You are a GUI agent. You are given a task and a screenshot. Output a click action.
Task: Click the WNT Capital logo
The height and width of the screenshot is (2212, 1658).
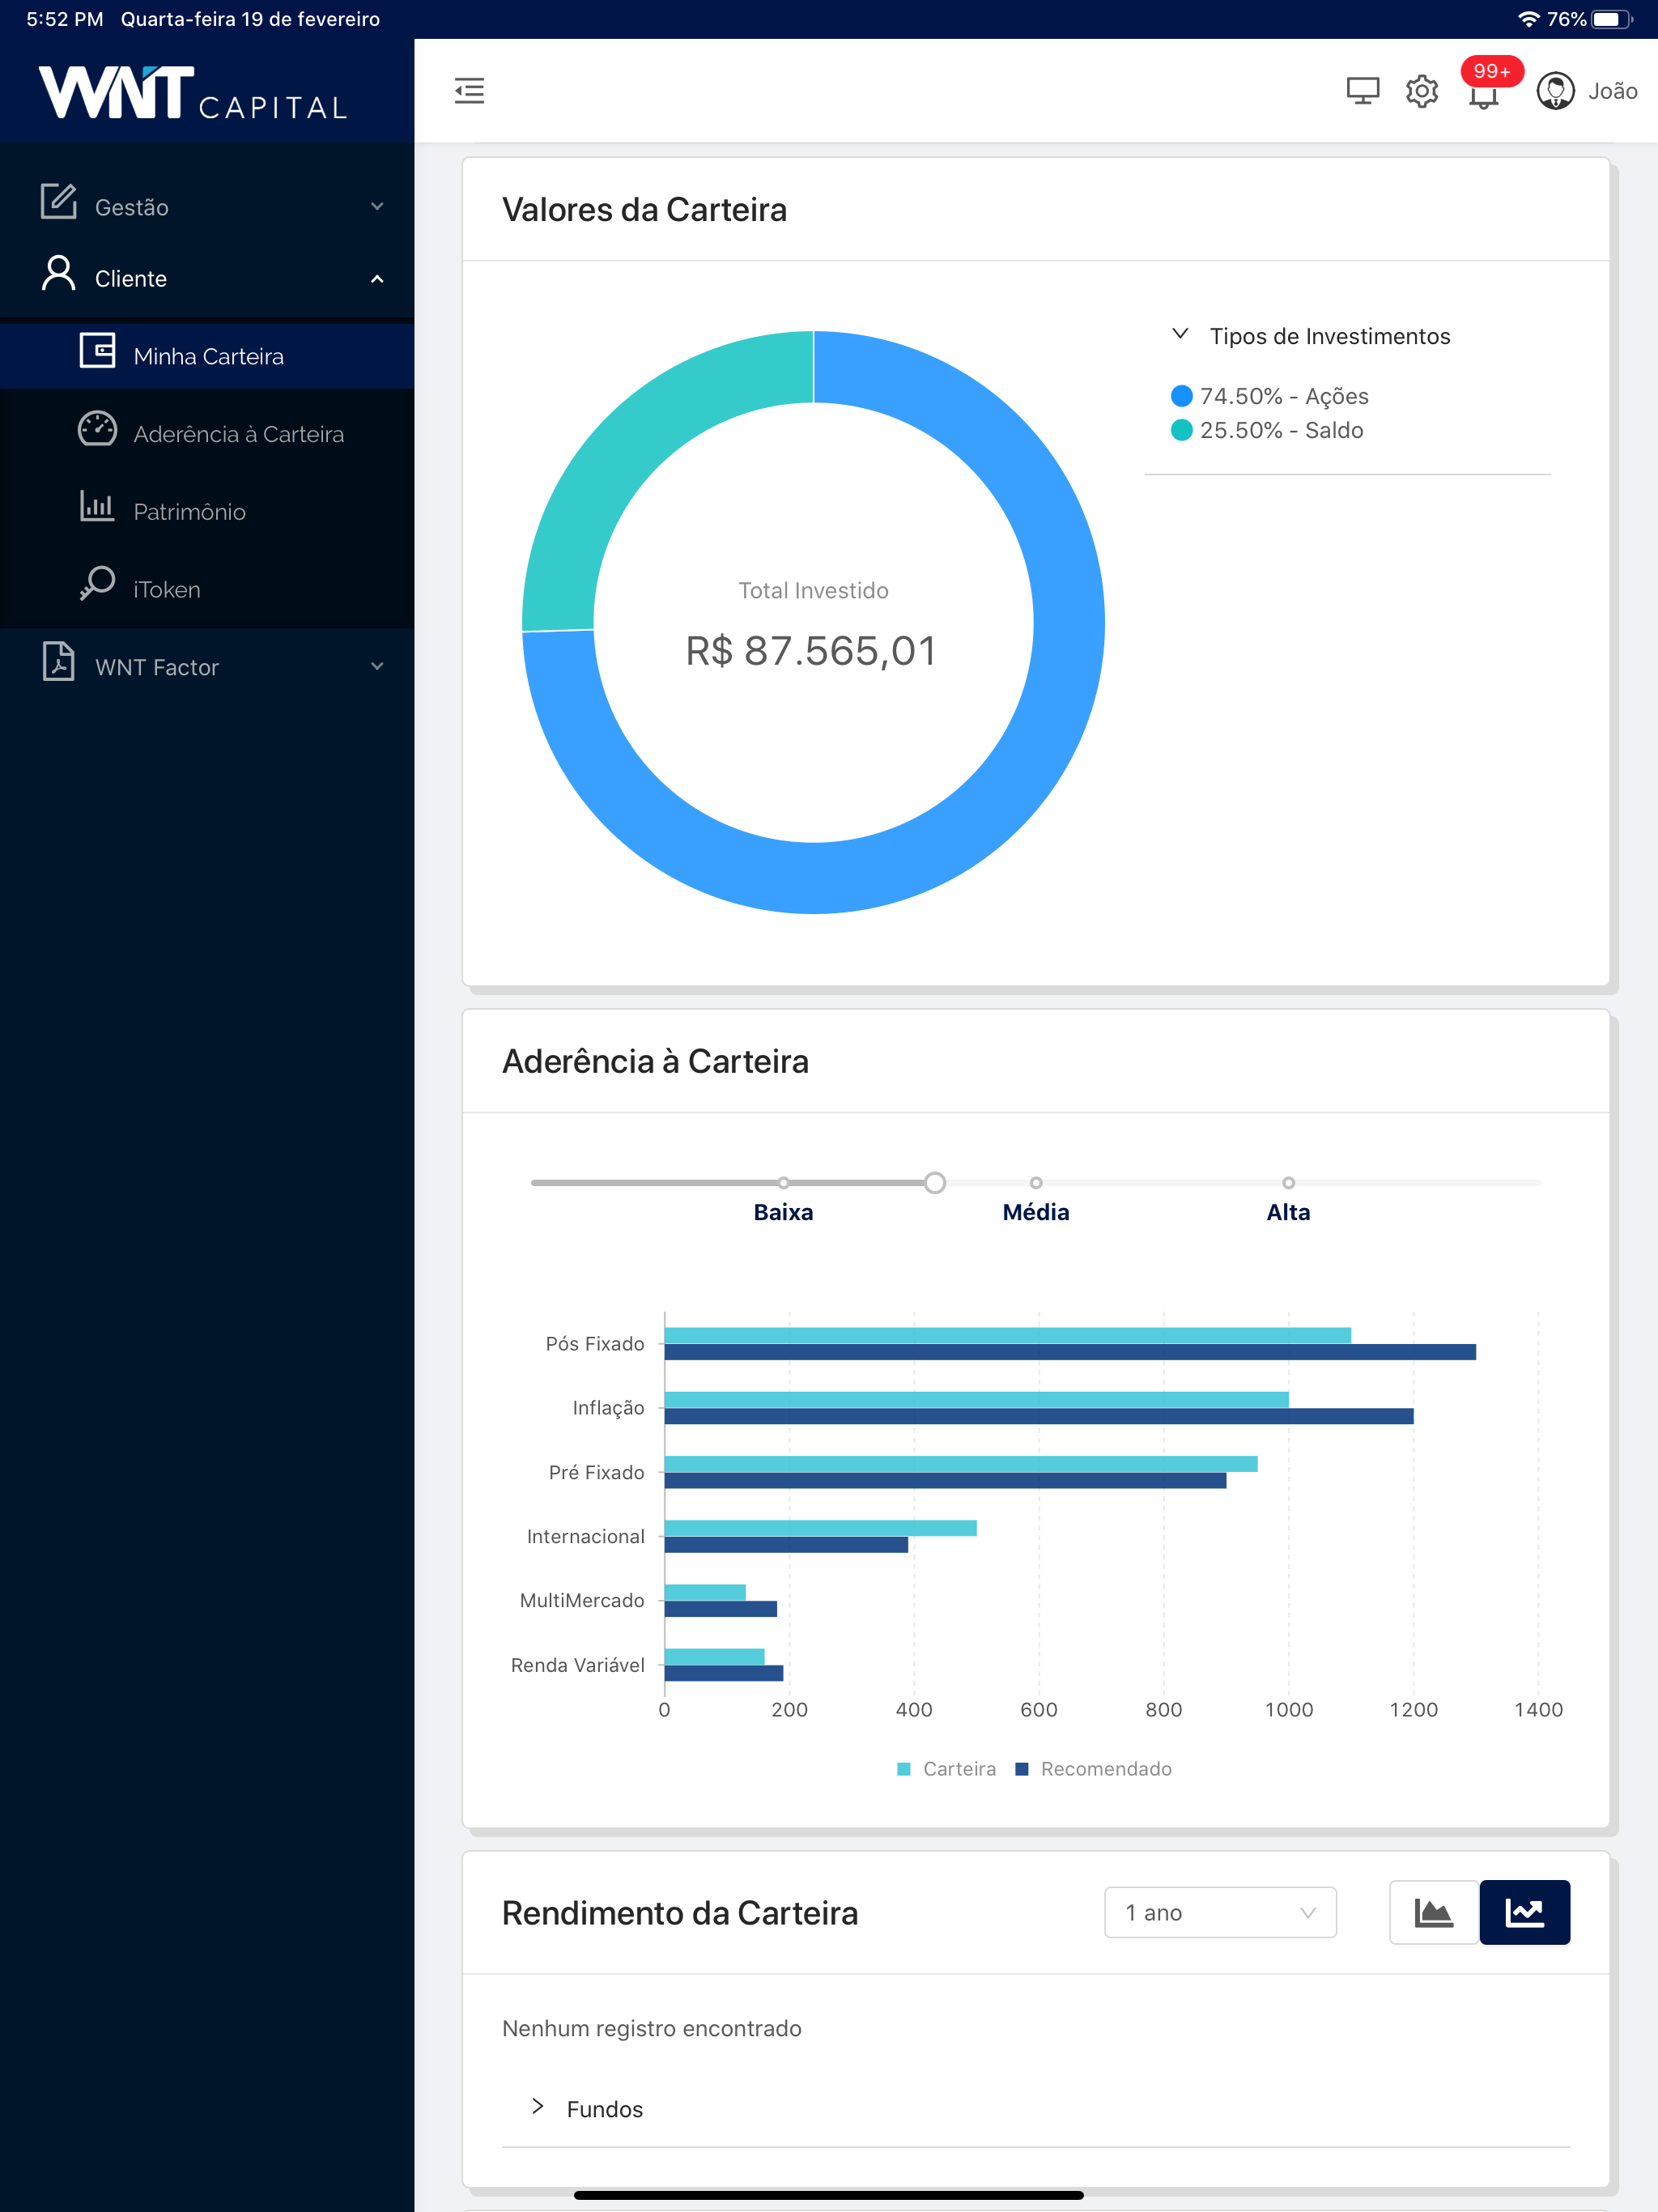coord(193,93)
